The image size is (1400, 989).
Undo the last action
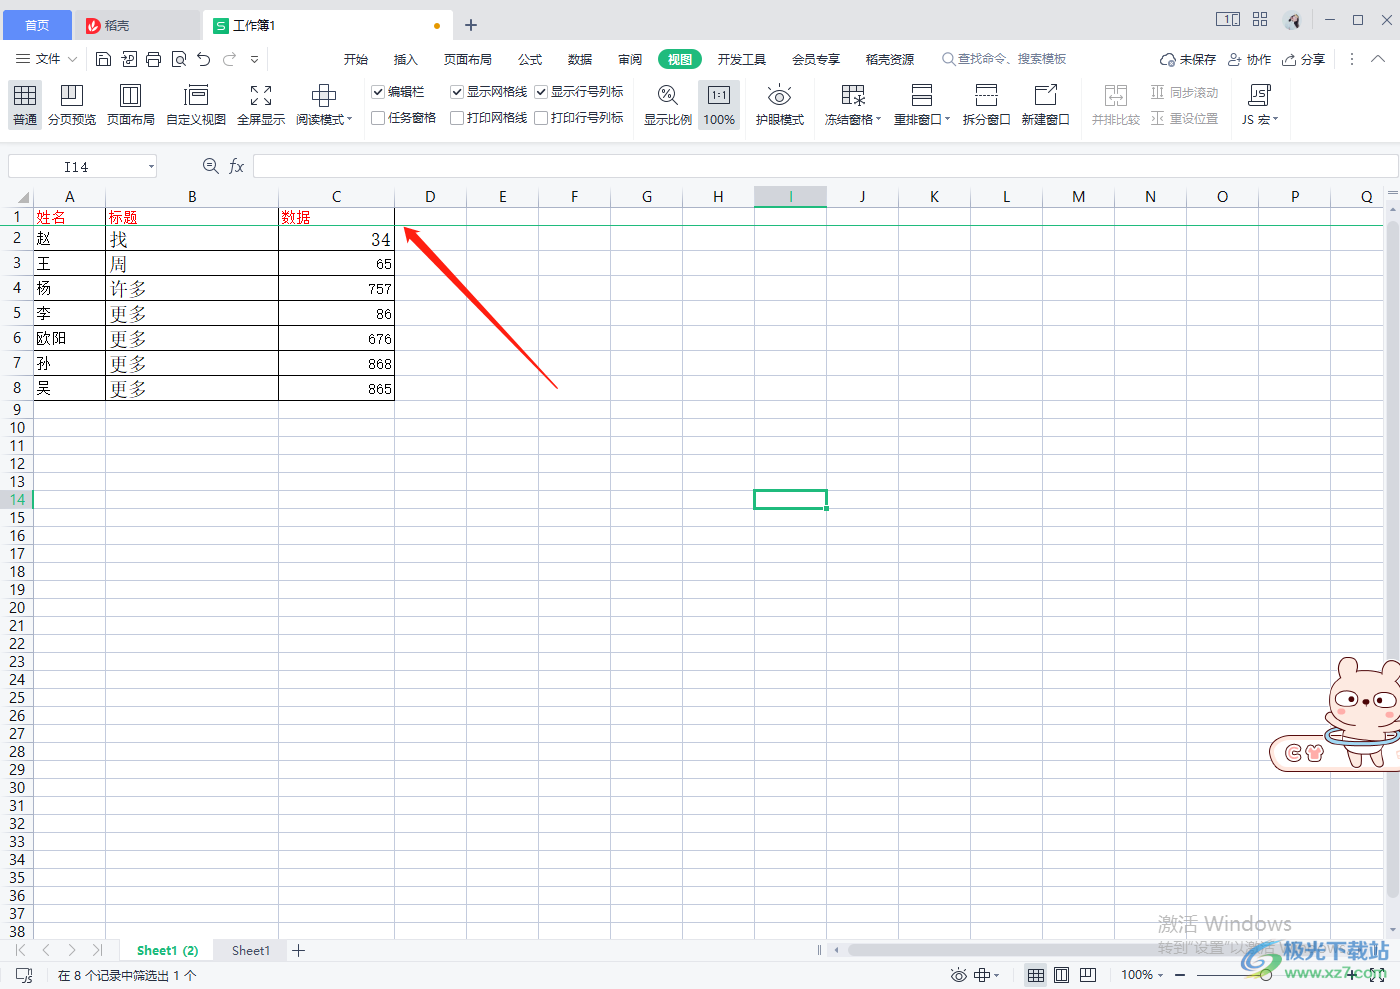pos(204,59)
